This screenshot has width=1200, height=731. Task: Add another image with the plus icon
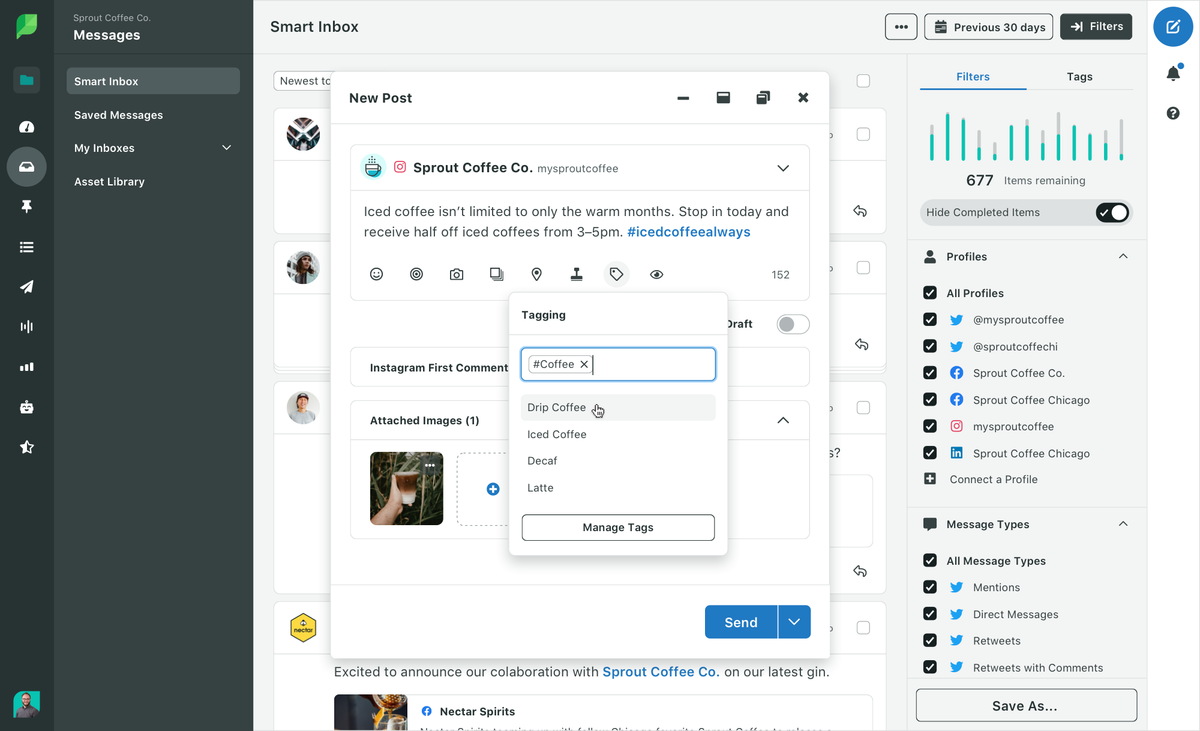pyautogui.click(x=493, y=489)
